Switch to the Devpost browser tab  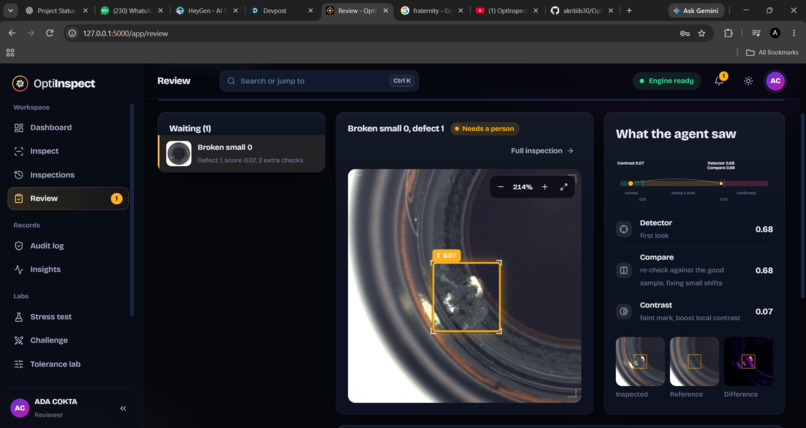click(281, 10)
